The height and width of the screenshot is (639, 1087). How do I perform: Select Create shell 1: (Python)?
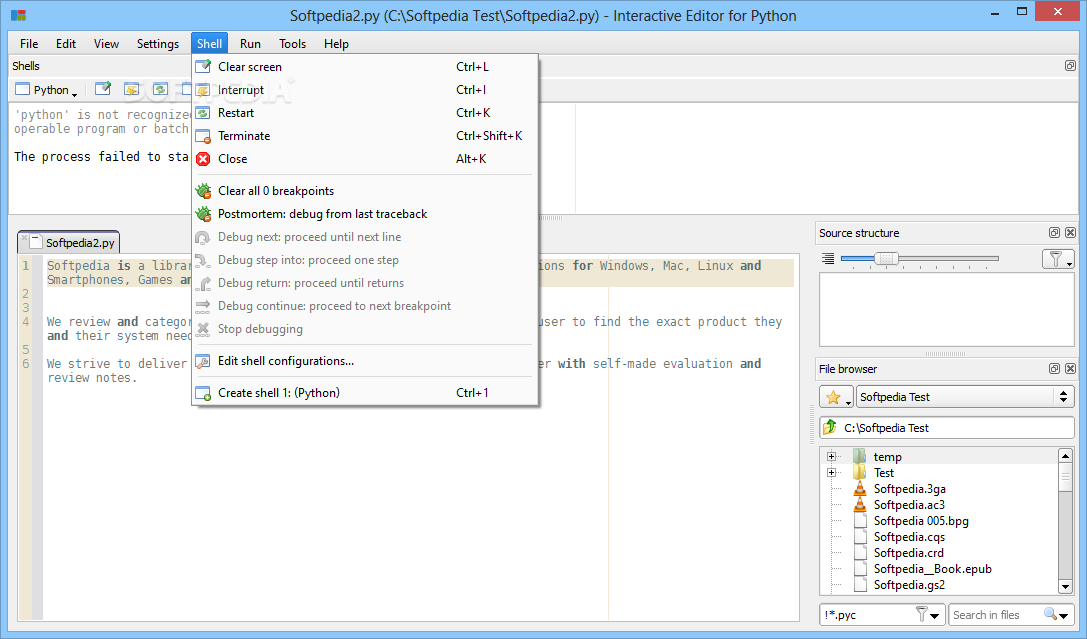point(365,392)
